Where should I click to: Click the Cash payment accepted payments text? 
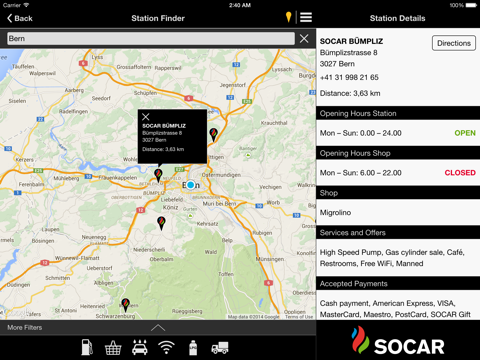click(395, 309)
